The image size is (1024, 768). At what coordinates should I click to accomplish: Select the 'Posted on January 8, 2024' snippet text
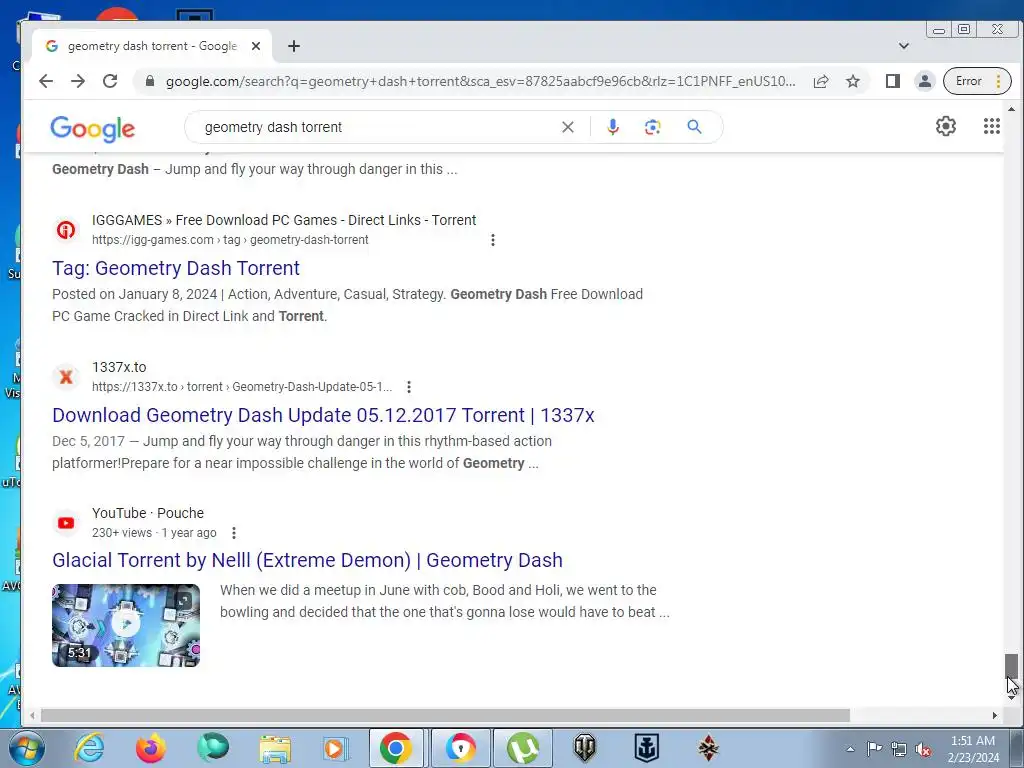click(135, 294)
